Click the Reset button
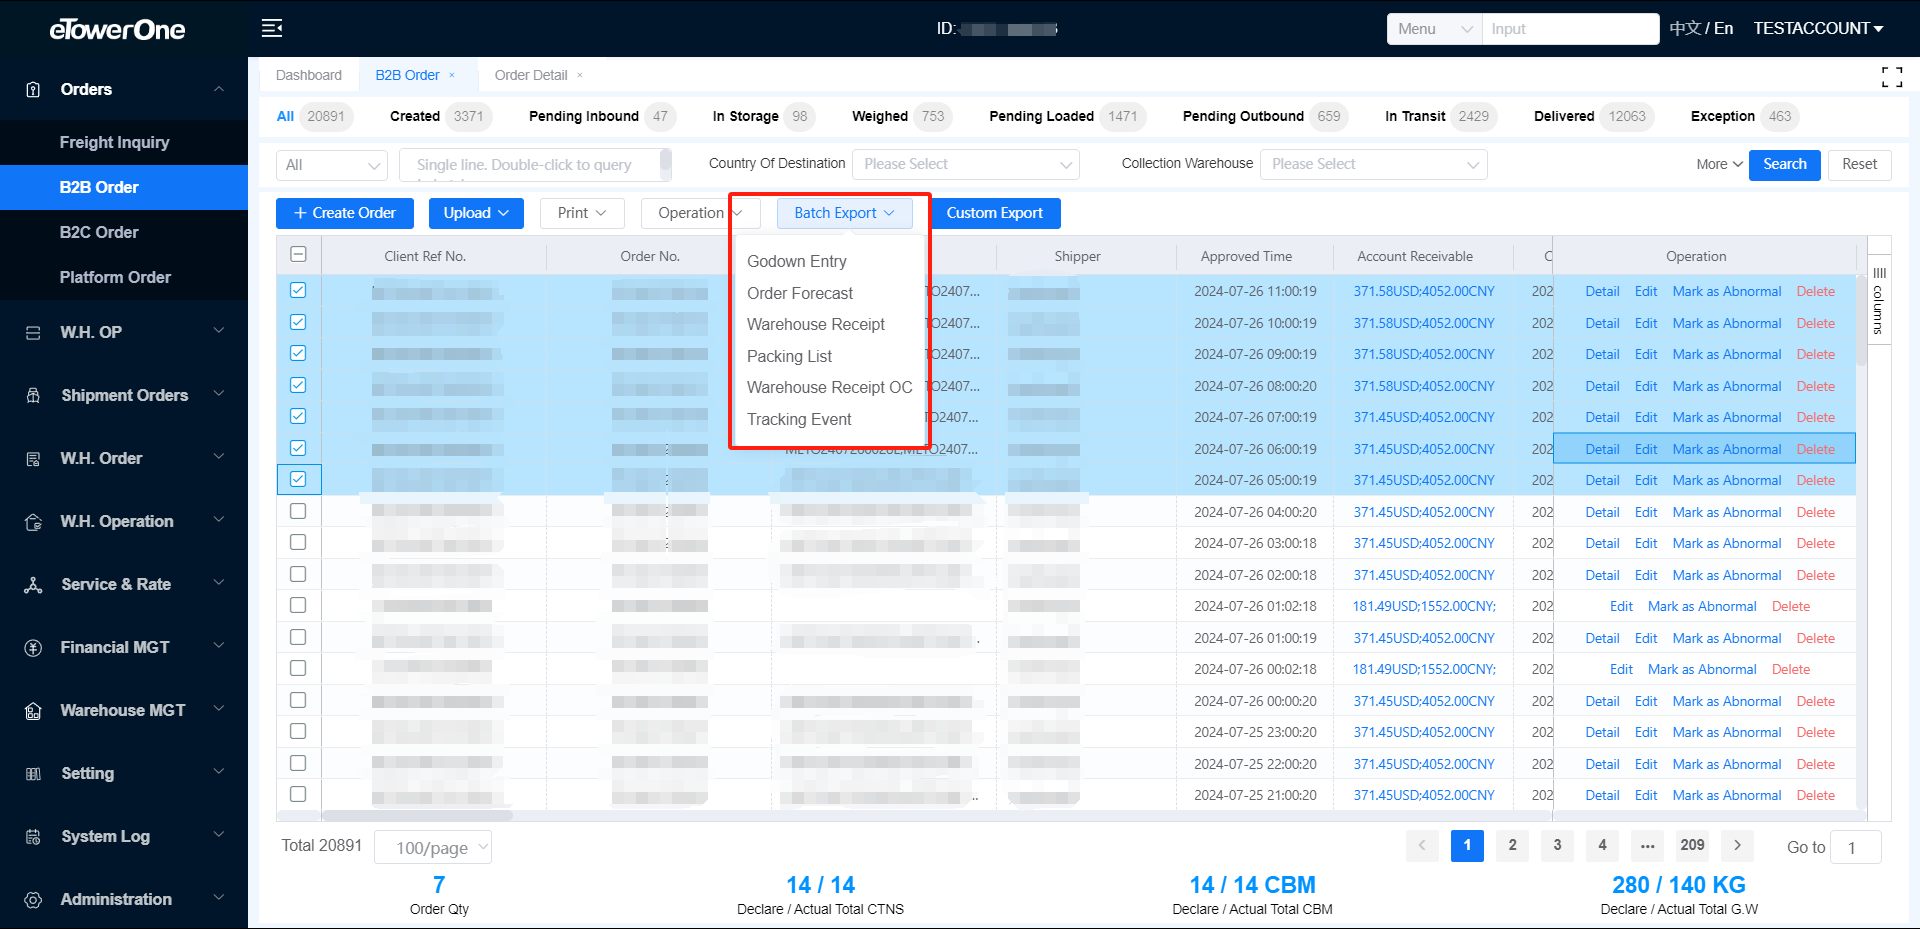The height and width of the screenshot is (929, 1920). 1859,164
